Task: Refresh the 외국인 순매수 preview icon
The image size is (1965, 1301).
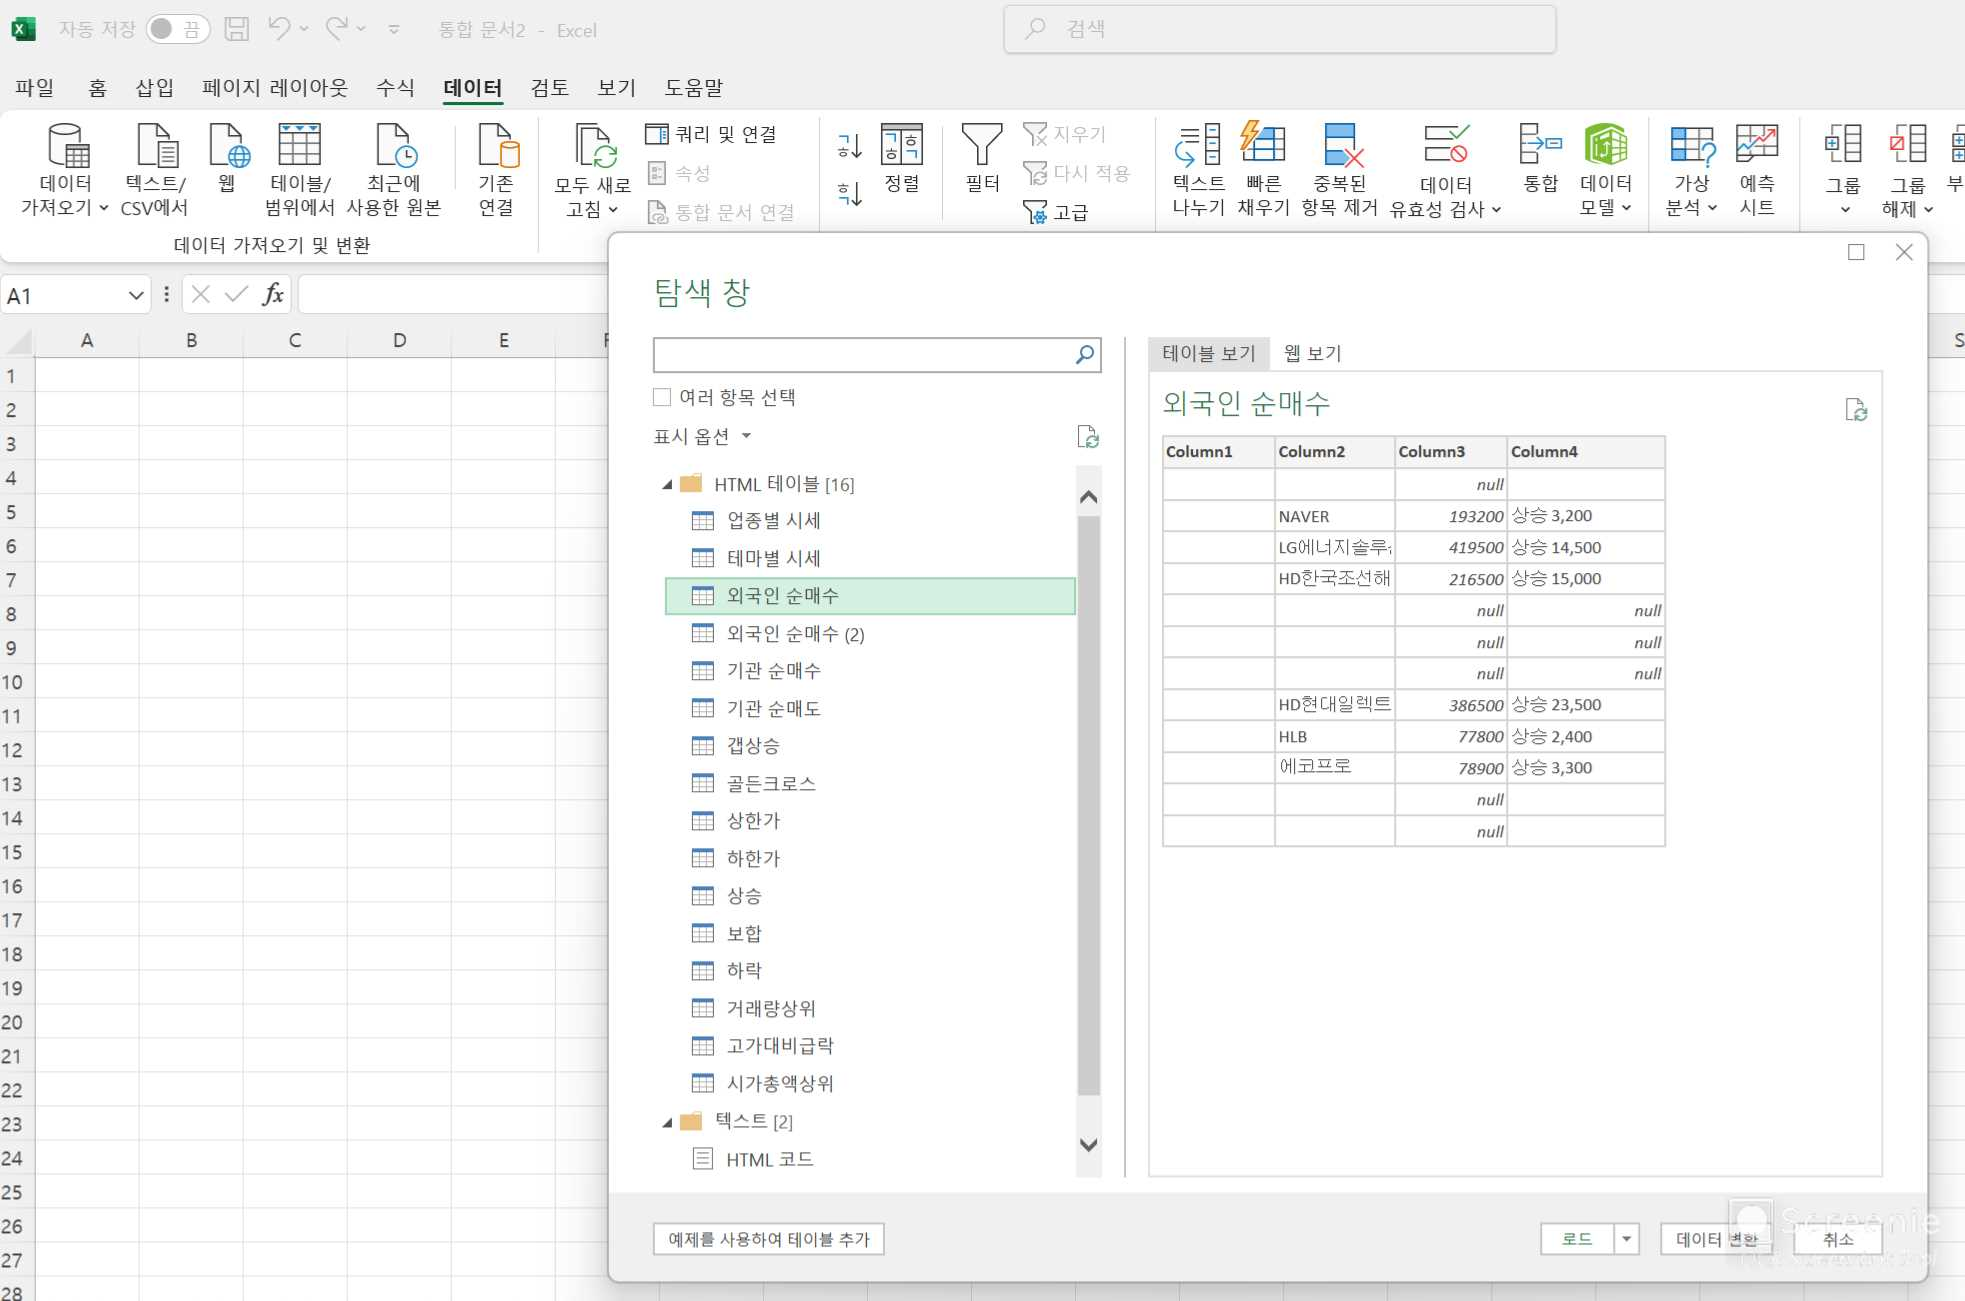Action: pos(1856,410)
